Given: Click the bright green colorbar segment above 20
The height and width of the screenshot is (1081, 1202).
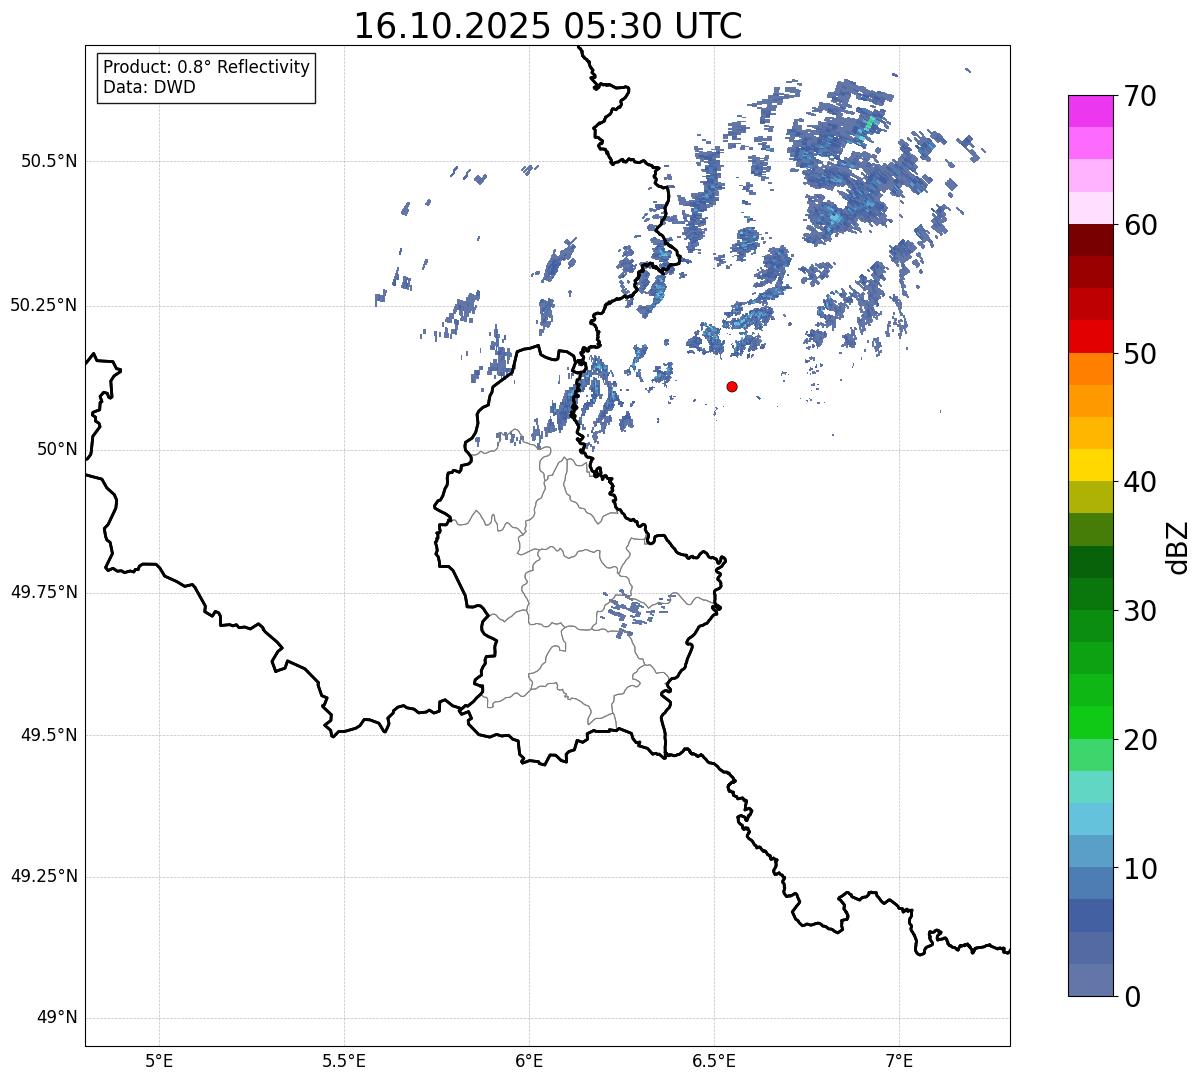Looking at the screenshot, I should [1090, 722].
